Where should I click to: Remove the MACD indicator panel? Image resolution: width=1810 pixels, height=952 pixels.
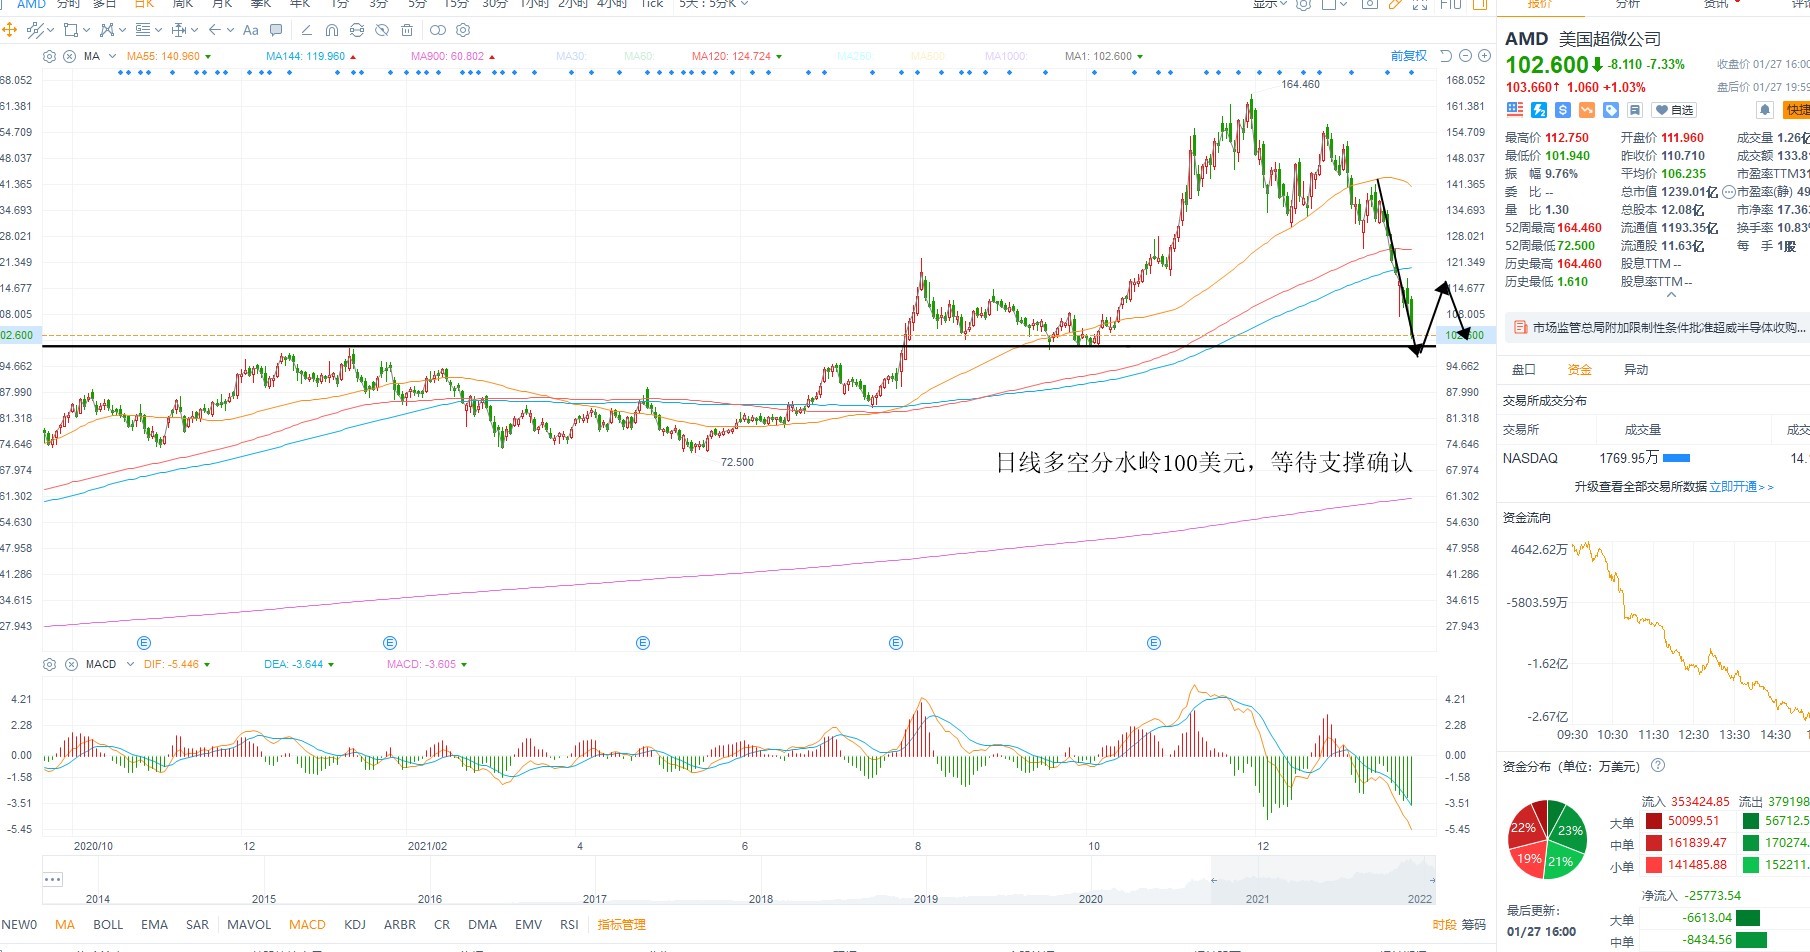coord(71,664)
